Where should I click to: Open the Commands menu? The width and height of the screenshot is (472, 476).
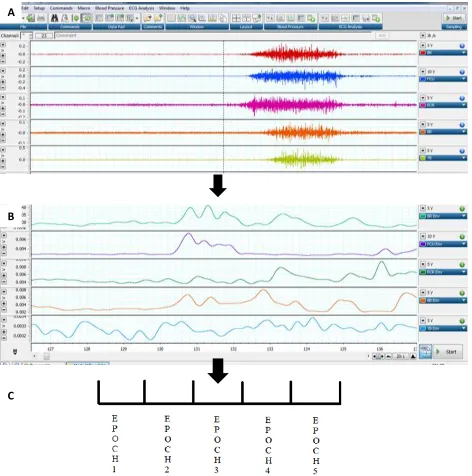point(61,8)
